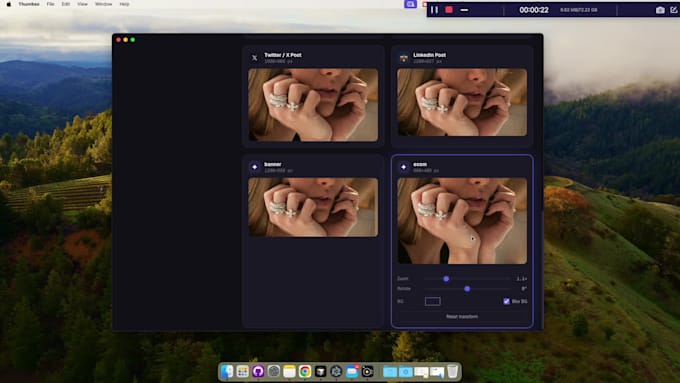Open Finder from the Dock

227,371
